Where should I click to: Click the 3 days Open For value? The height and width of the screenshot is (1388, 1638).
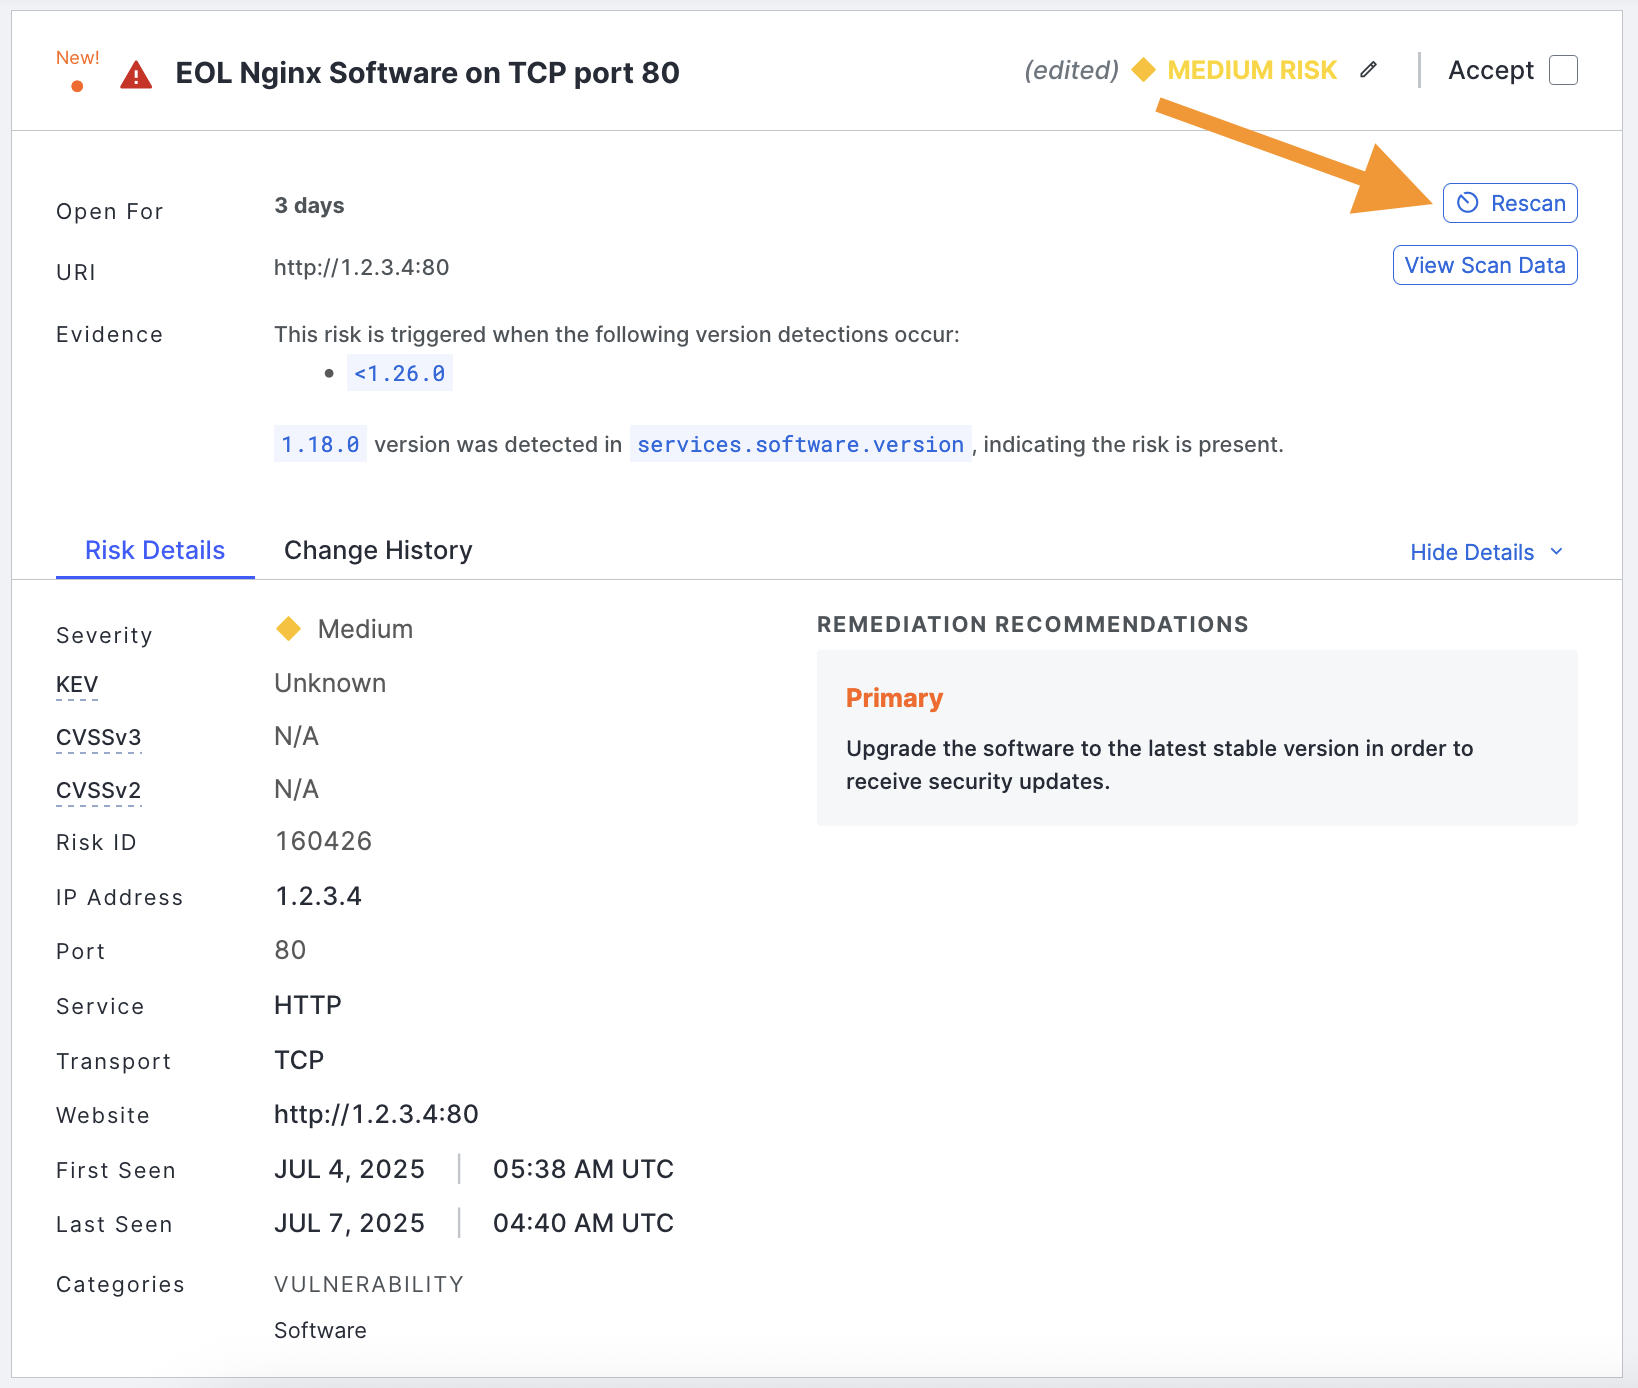[x=309, y=205]
